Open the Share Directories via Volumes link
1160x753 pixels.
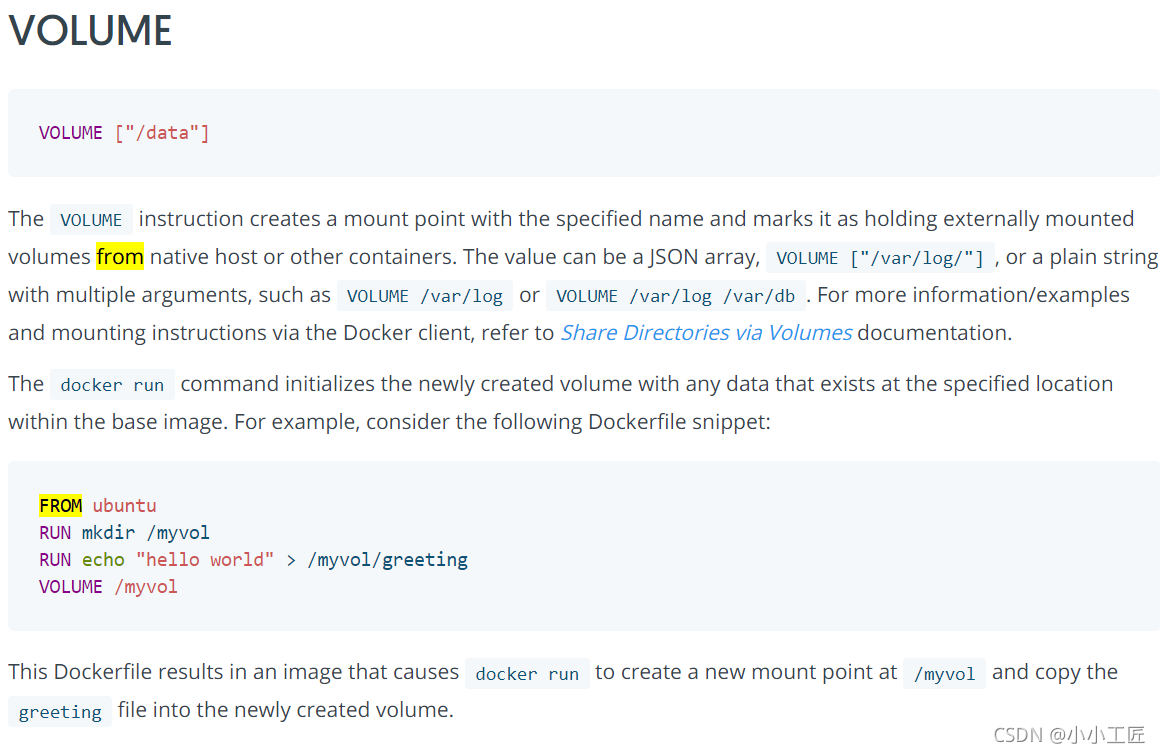coord(706,333)
